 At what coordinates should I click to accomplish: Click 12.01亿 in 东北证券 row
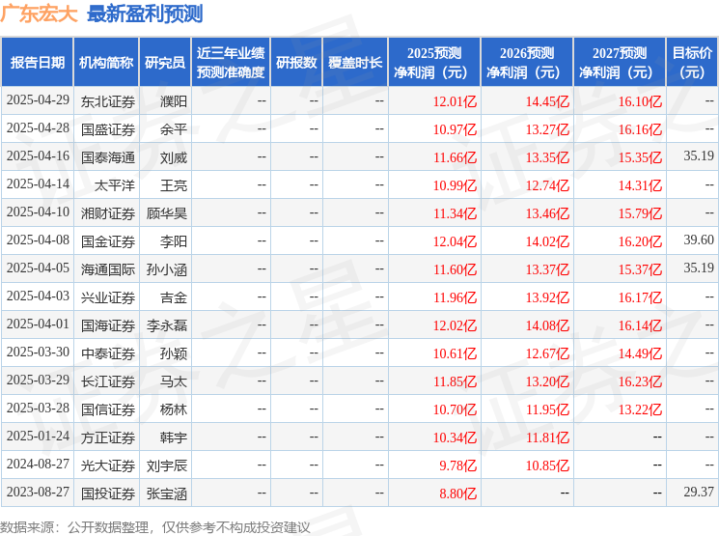(x=455, y=101)
